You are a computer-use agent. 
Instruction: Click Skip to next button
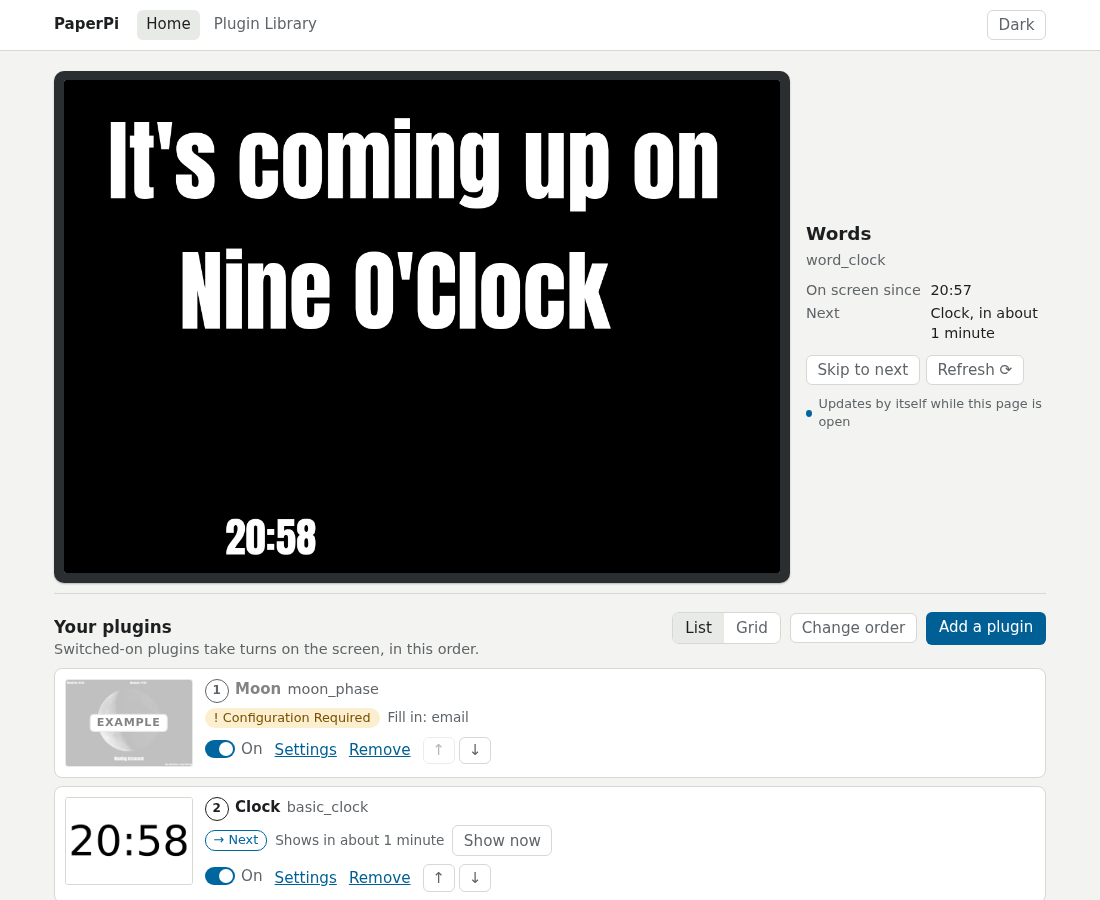point(863,370)
